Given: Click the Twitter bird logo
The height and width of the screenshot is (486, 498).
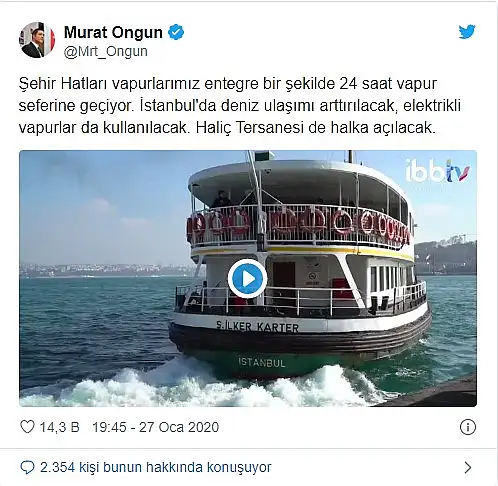Looking at the screenshot, I should [x=467, y=33].
